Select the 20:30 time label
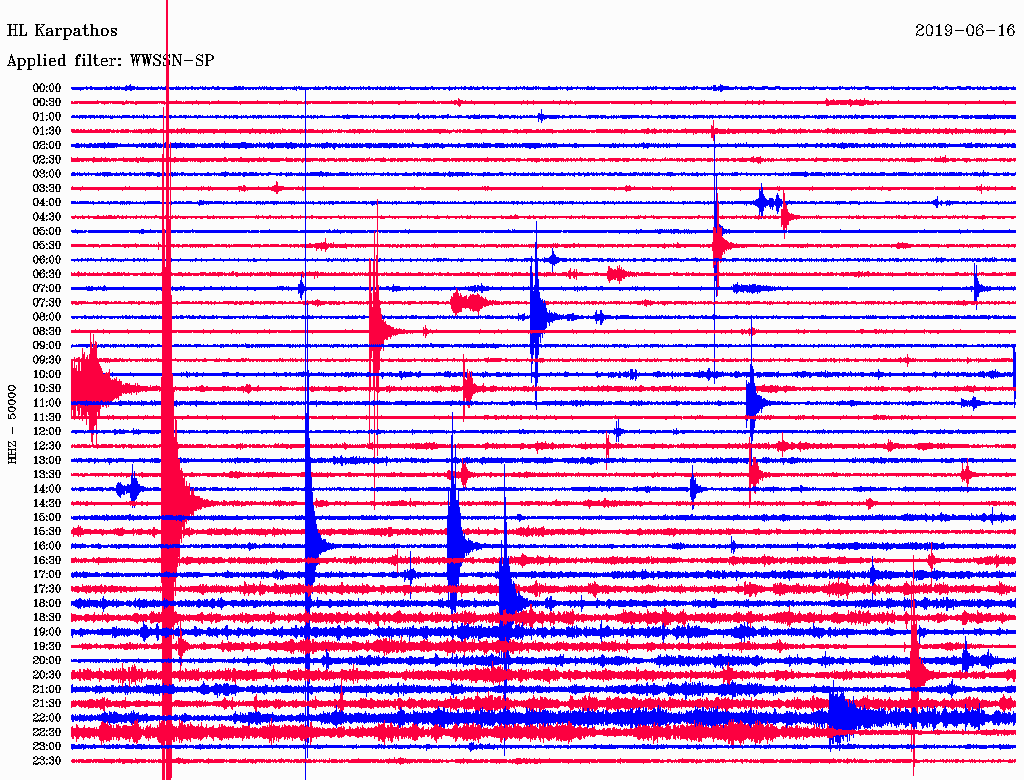1024x780 pixels. pyautogui.click(x=47, y=675)
